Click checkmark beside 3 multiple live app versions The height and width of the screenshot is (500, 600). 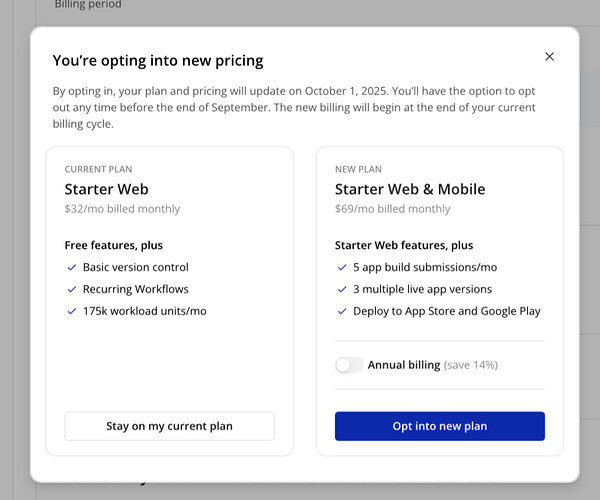pos(342,290)
